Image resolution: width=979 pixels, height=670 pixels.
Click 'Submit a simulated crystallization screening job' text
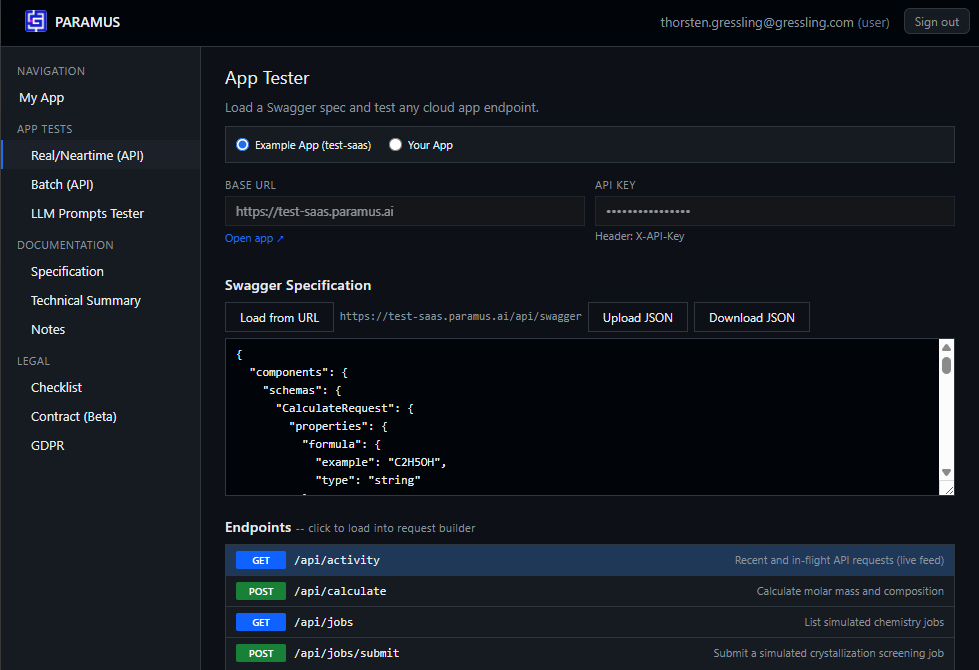829,653
